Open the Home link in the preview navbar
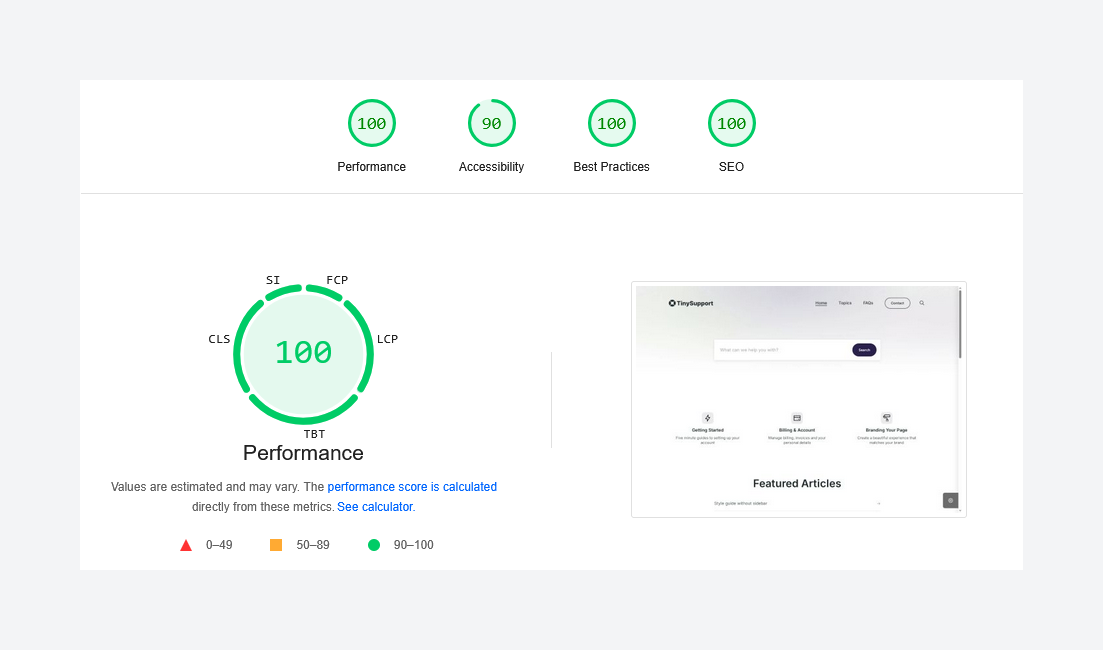The image size is (1103, 650). click(x=820, y=303)
